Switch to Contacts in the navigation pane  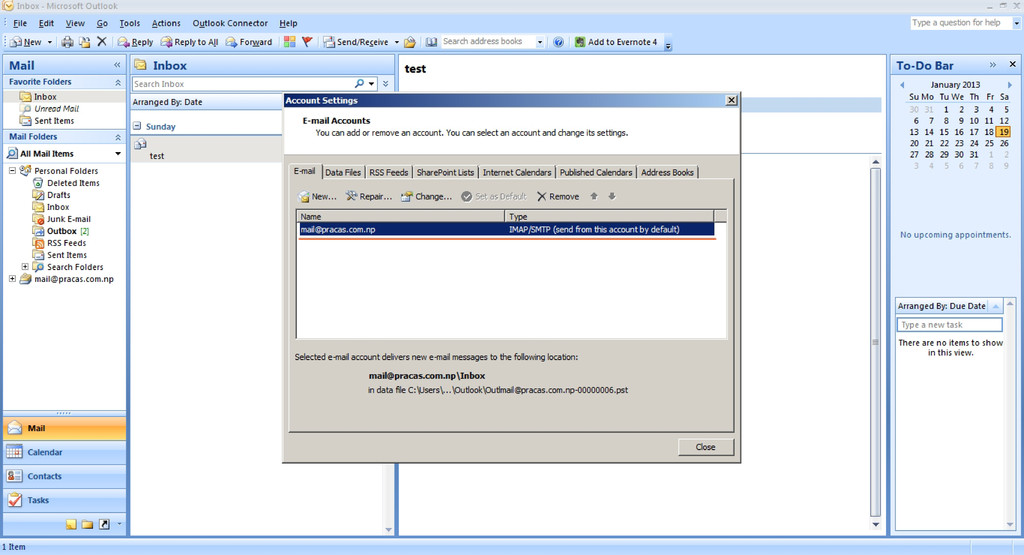65,476
